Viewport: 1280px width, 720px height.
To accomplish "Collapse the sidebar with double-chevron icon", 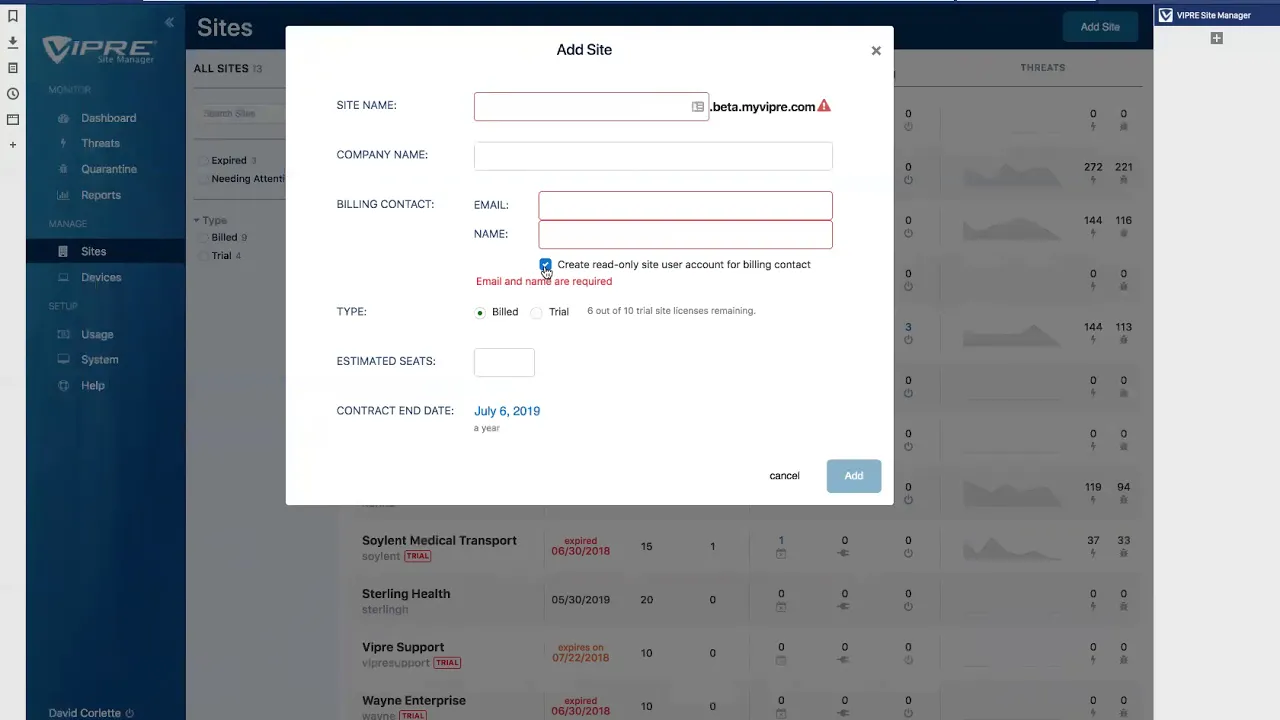I will (169, 22).
